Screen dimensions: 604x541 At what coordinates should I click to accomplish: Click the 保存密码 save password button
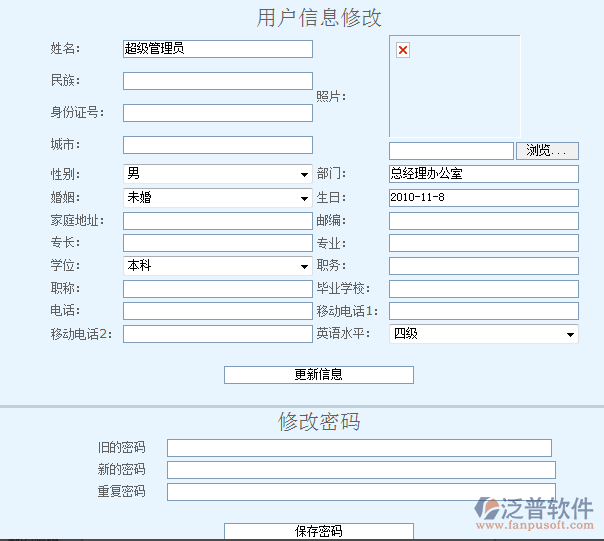(x=318, y=531)
